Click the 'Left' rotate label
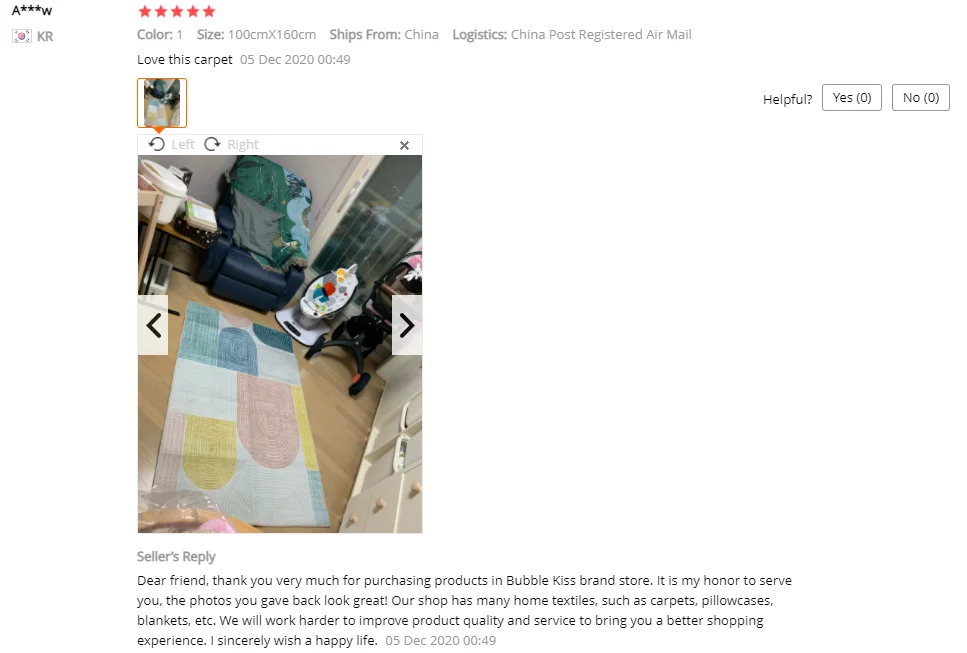Viewport: 967px width, 653px height. [183, 144]
